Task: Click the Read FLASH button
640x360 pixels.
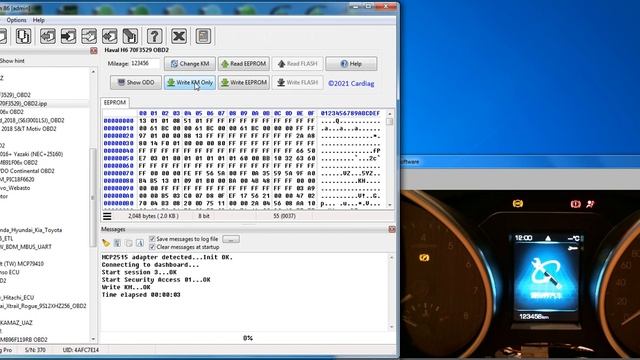Action: (x=298, y=64)
